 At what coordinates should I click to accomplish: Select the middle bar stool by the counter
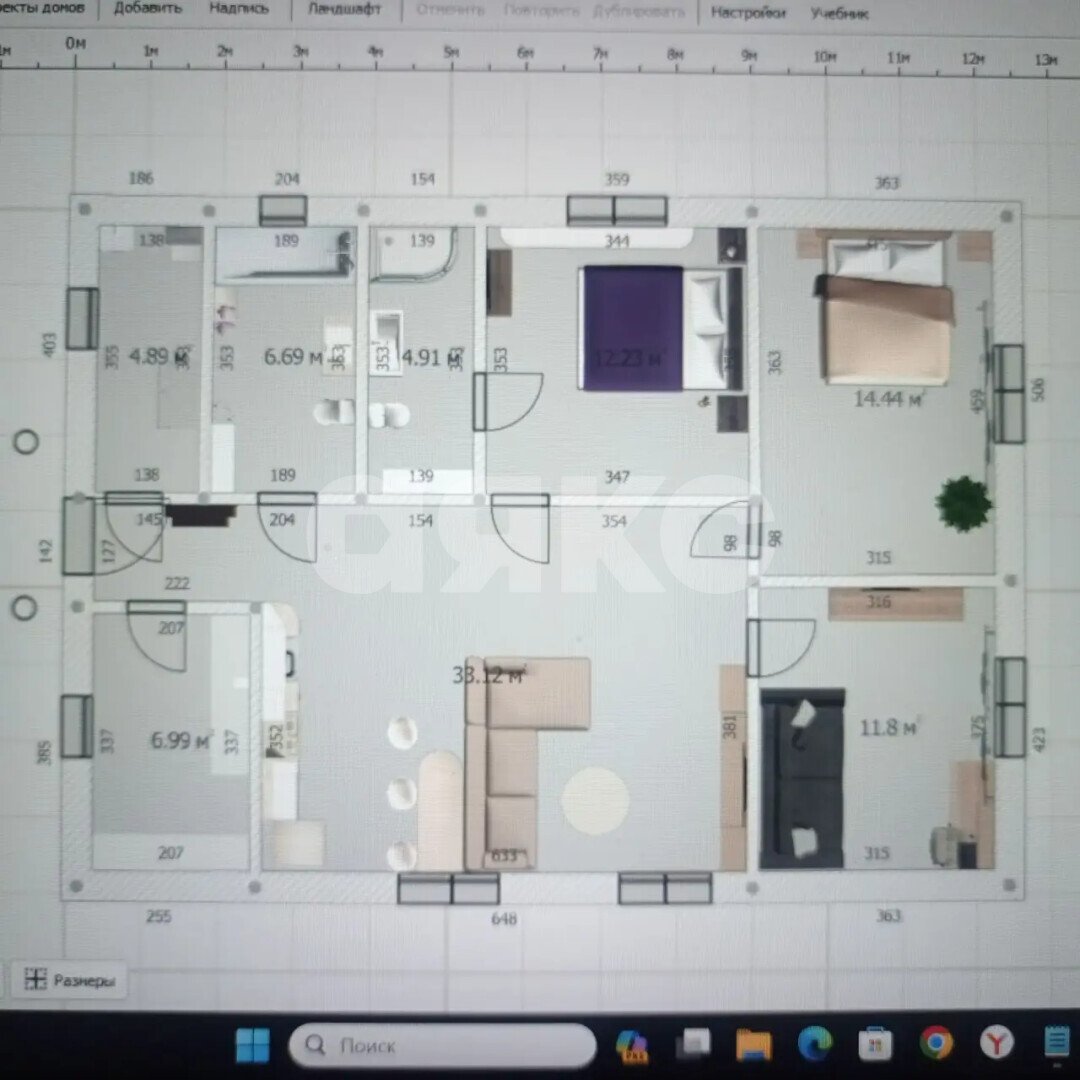click(402, 793)
